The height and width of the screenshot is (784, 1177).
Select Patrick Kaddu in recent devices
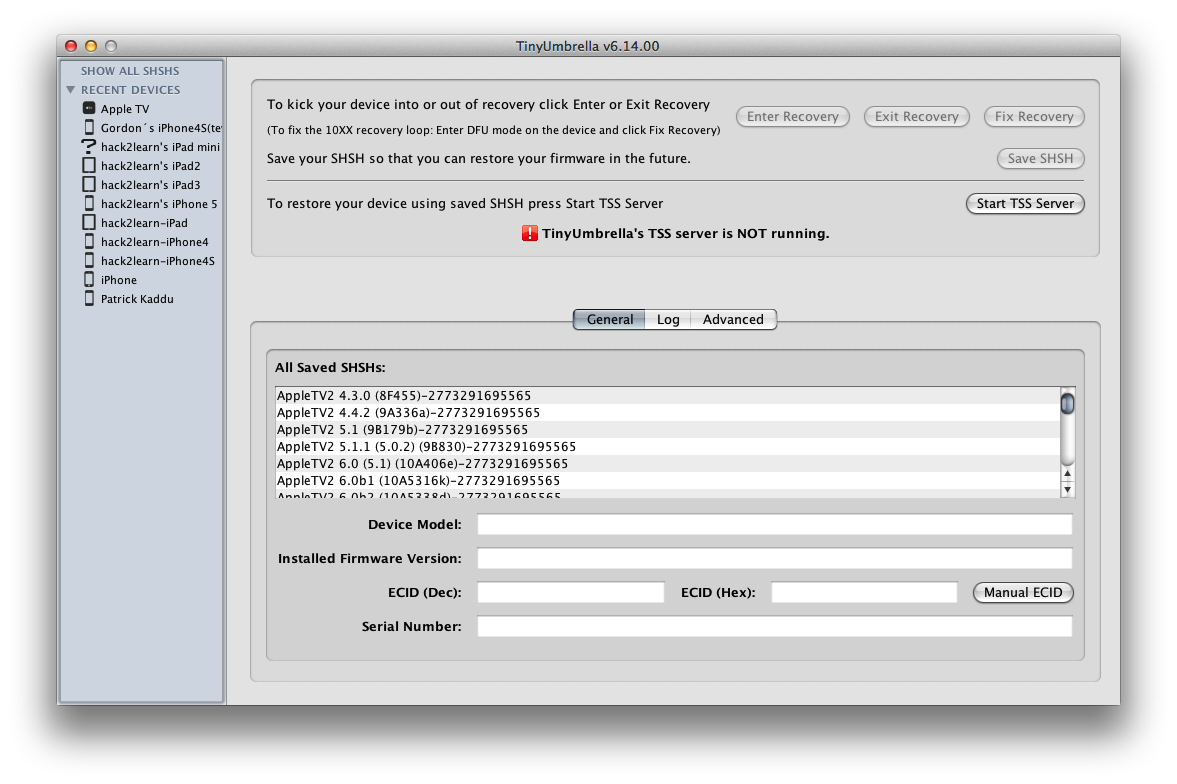coord(137,299)
